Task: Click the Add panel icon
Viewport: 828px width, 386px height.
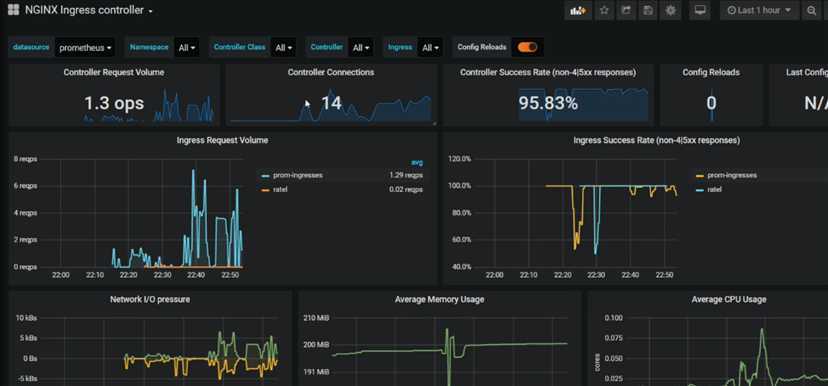Action: pos(578,11)
